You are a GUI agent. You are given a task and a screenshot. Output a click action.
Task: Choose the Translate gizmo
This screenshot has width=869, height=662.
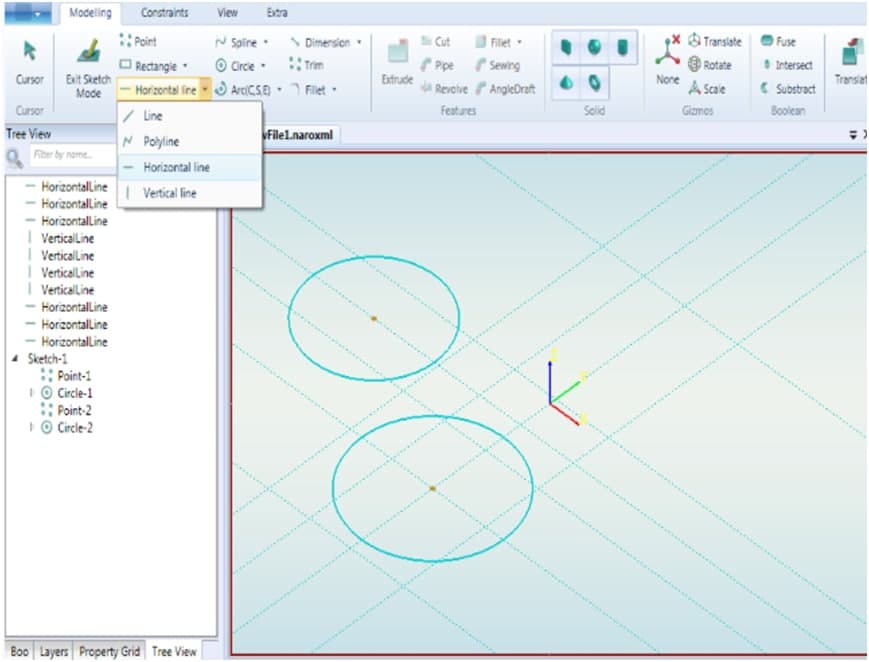[x=714, y=42]
